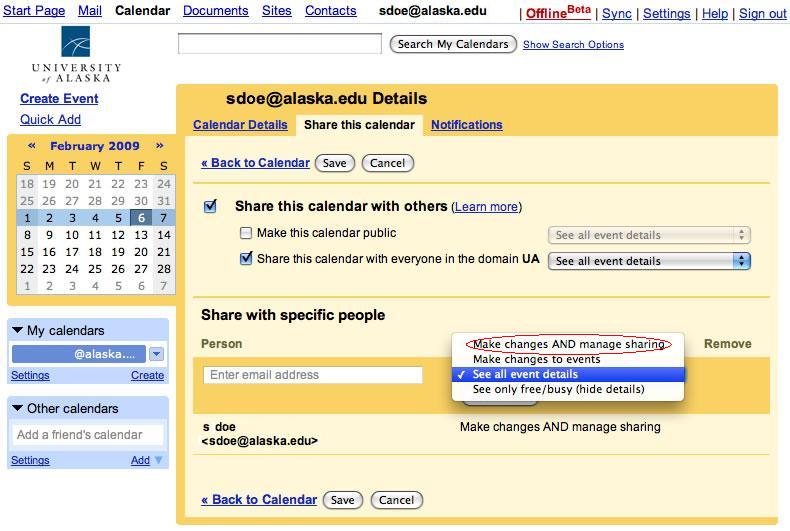Viewport: 790px width, 531px height.
Task: Click Show Search Options link
Action: pyautogui.click(x=573, y=44)
